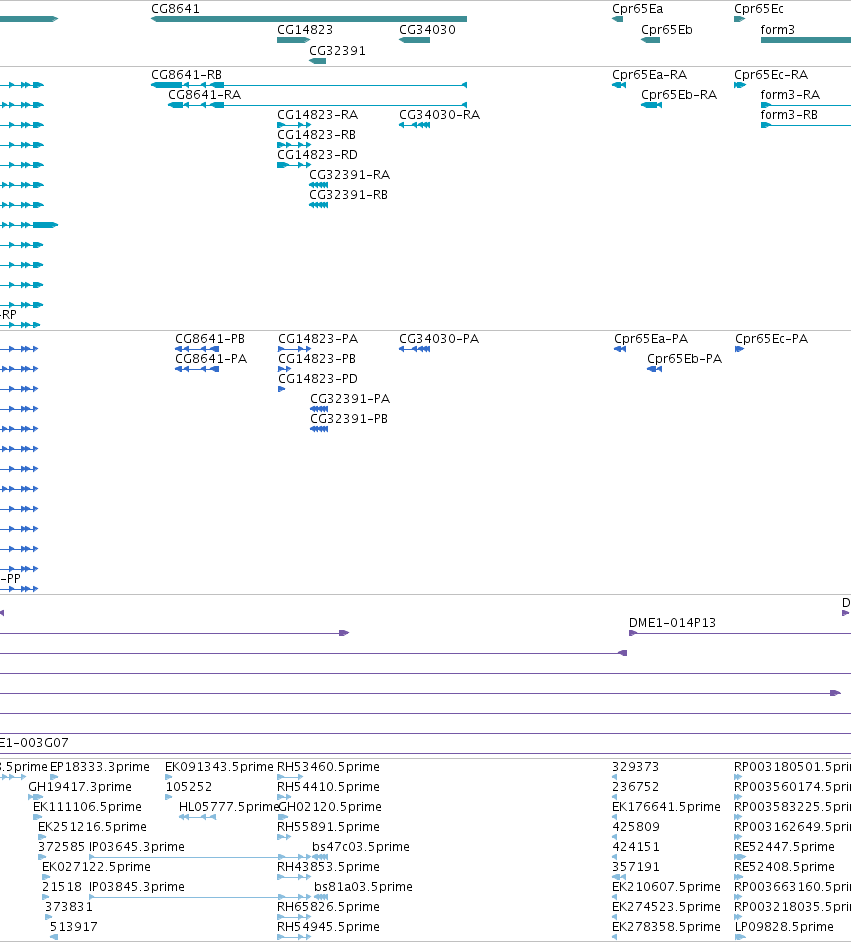The image size is (851, 942).
Task: Open the EP18333.3prime EST label
Action: [x=100, y=767]
